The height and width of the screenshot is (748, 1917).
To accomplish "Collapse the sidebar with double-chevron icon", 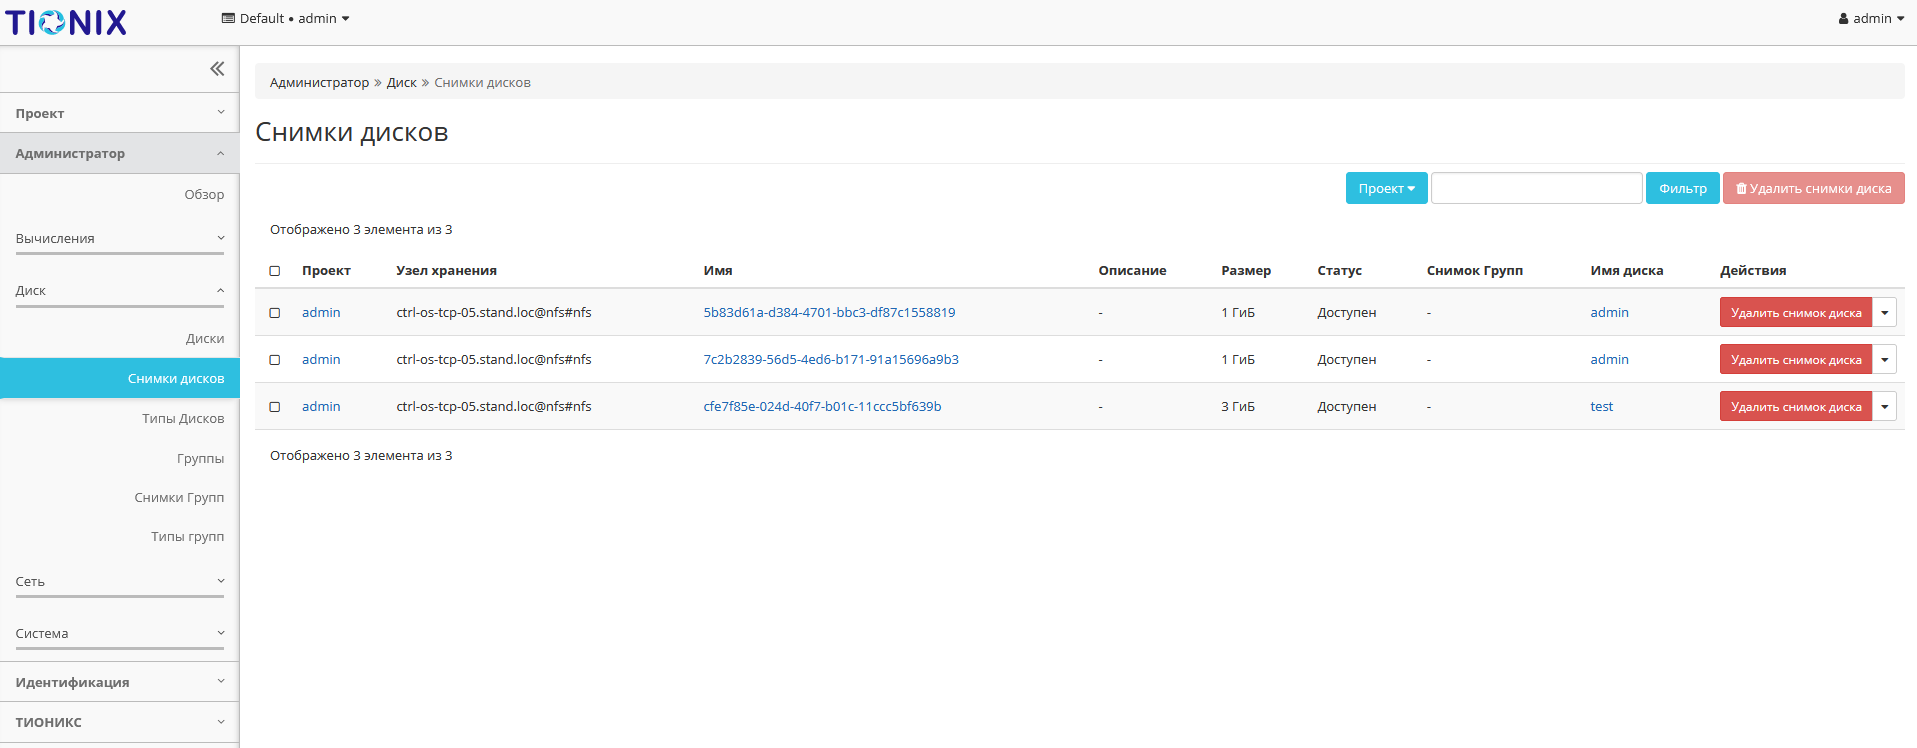I will (217, 69).
